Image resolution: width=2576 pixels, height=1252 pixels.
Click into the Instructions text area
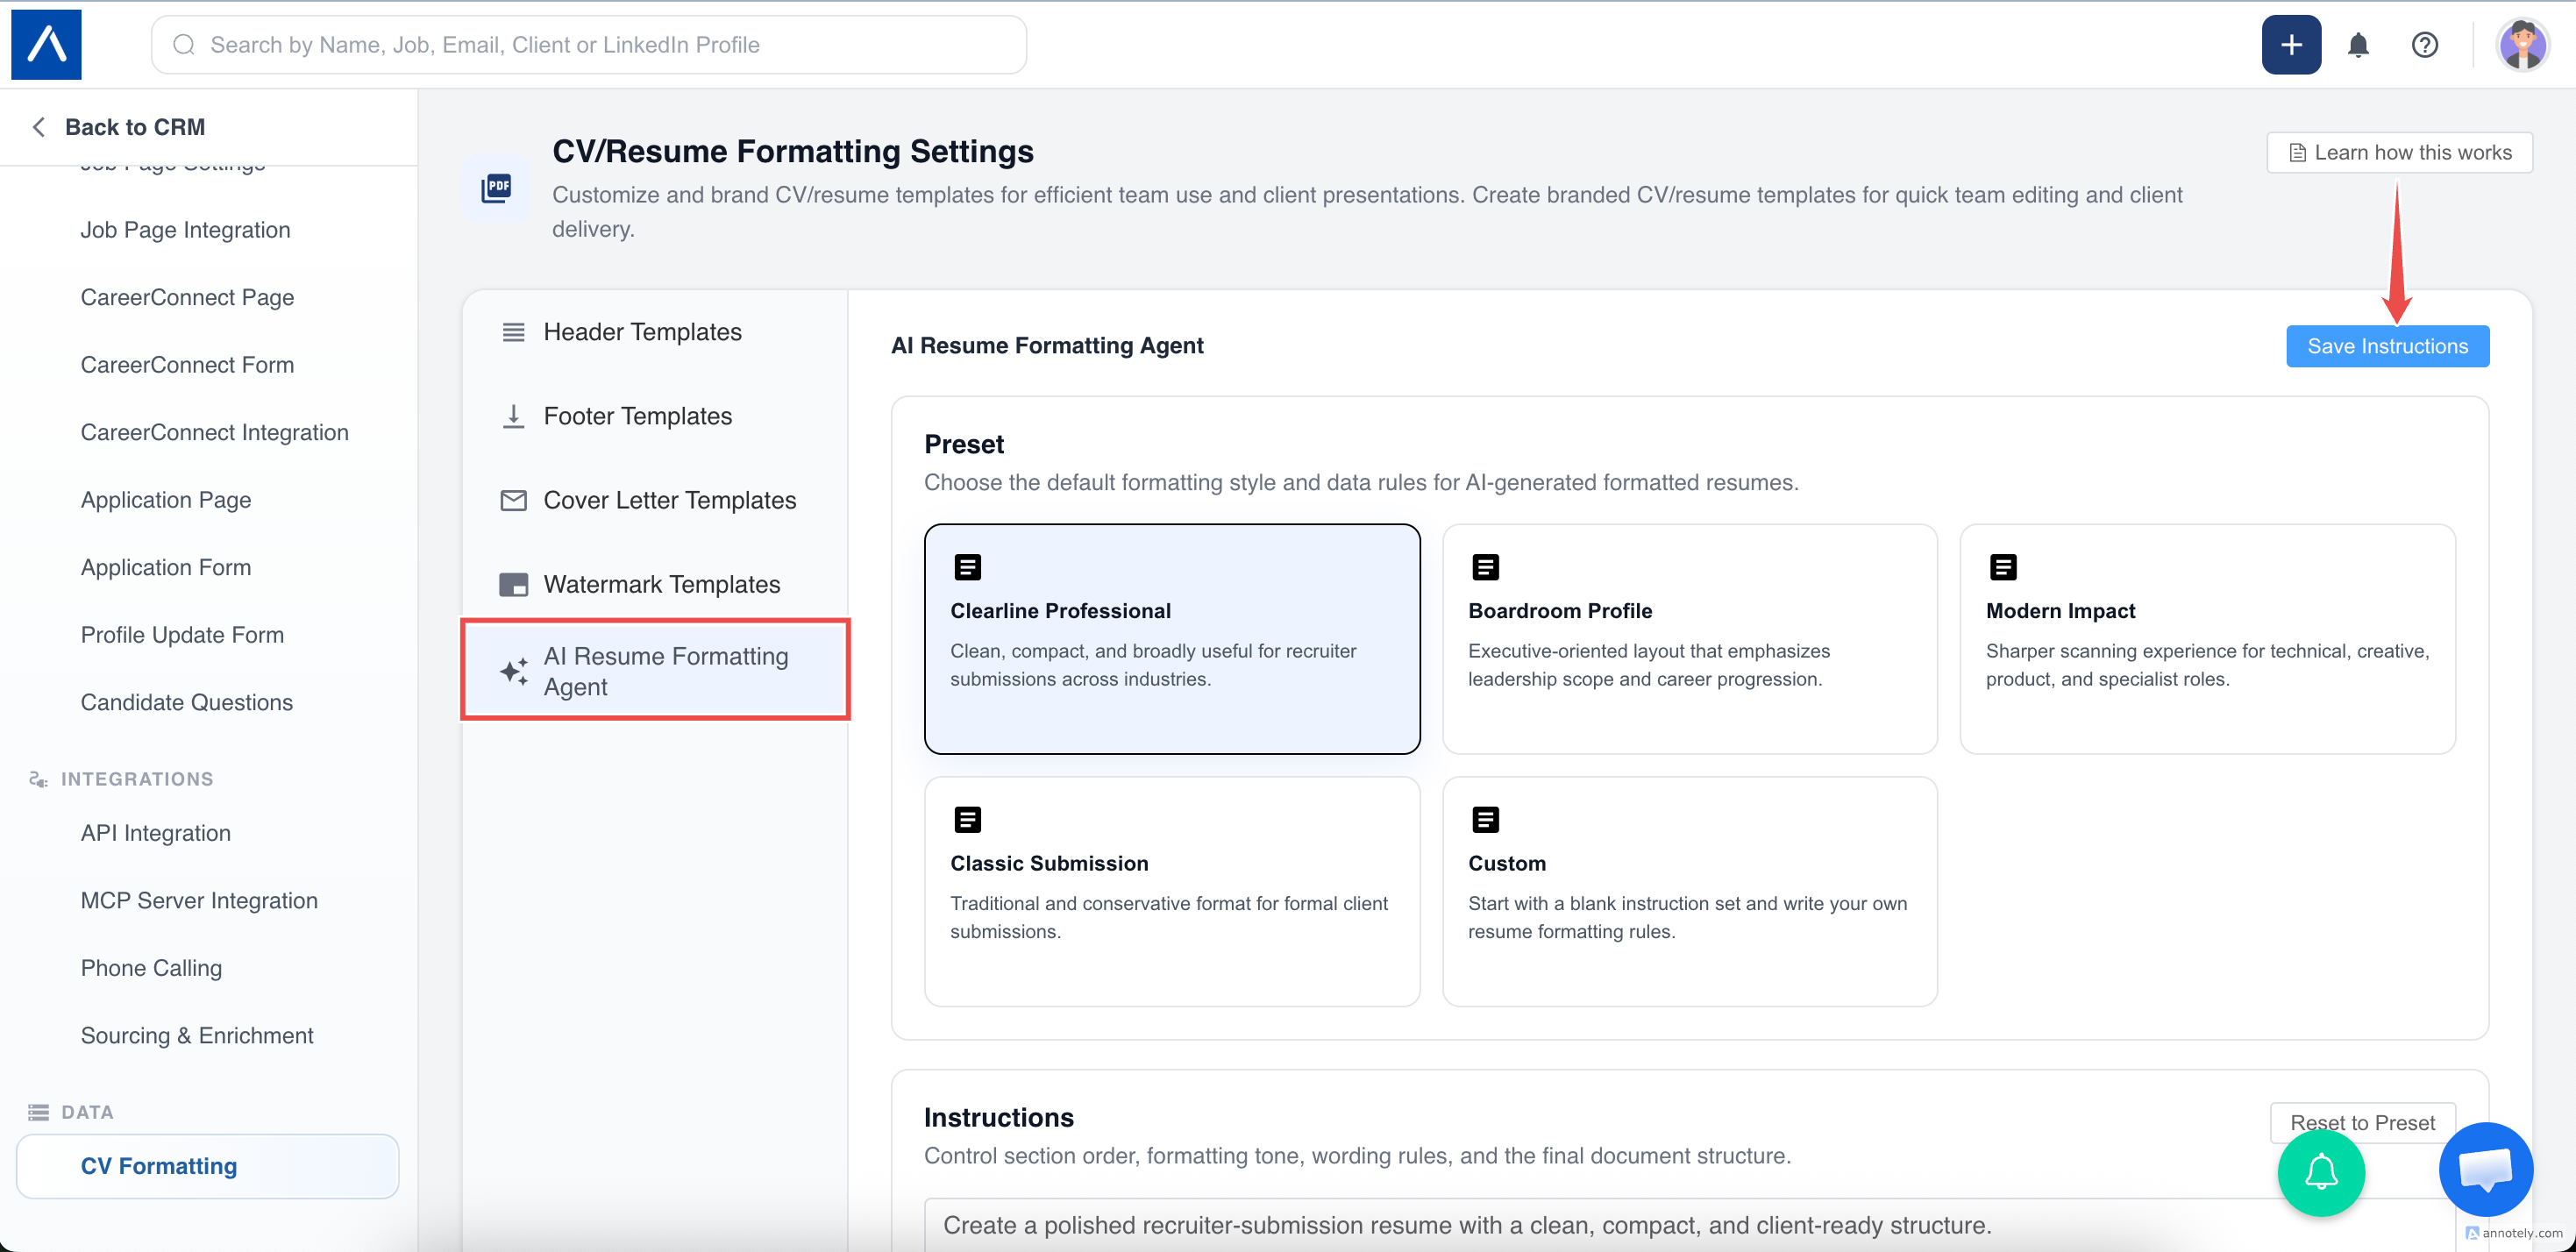tap(1690, 1225)
